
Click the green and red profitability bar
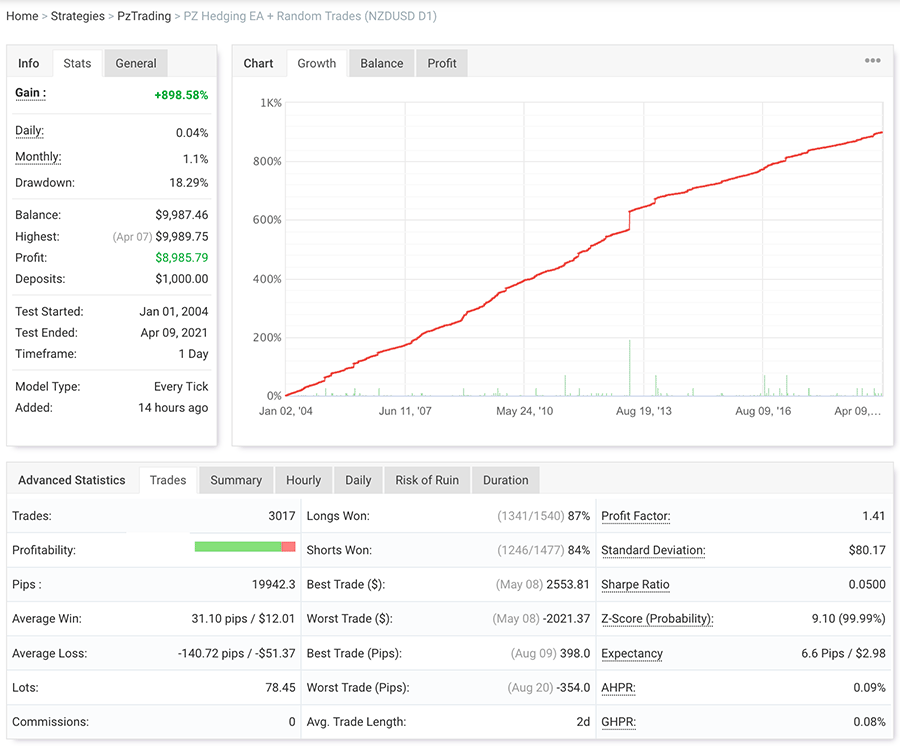coord(245,547)
